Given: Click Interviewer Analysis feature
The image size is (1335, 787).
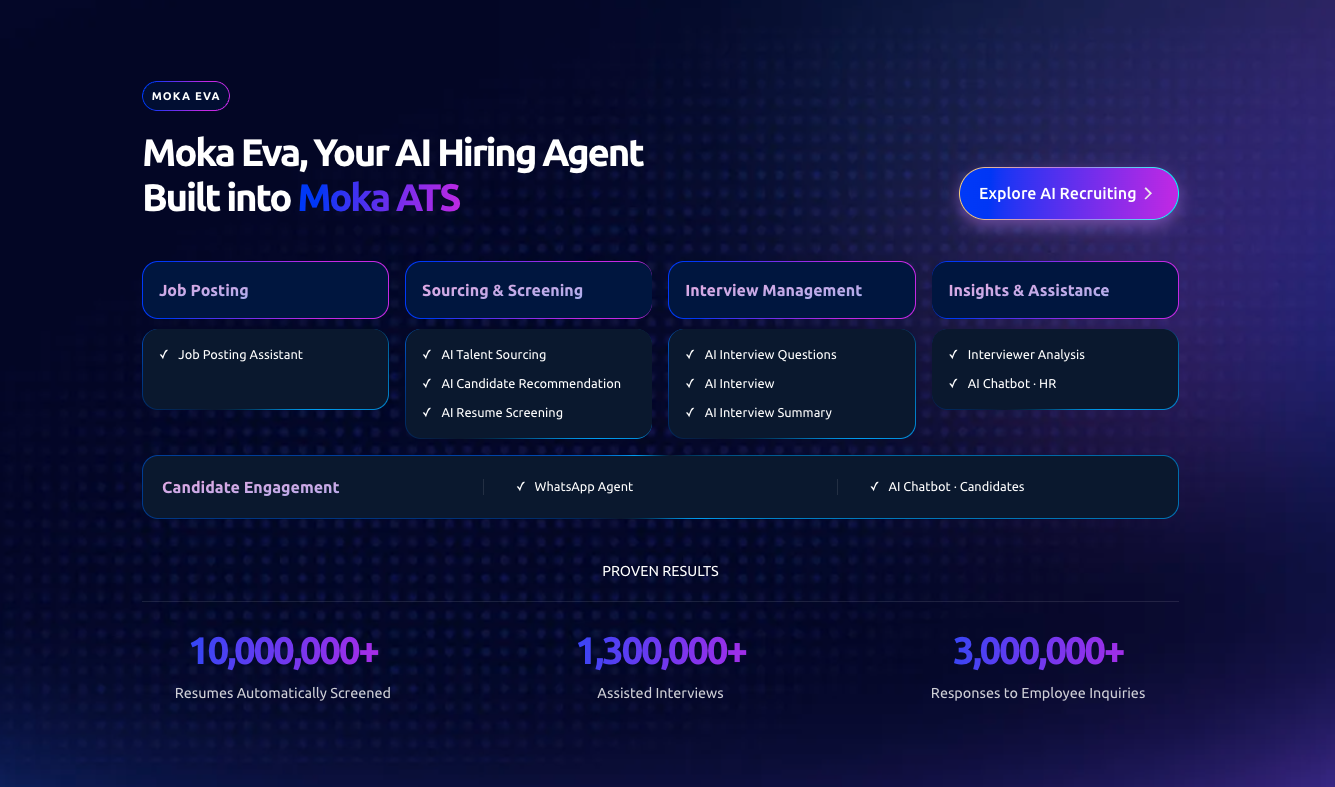Looking at the screenshot, I should coord(1026,355).
